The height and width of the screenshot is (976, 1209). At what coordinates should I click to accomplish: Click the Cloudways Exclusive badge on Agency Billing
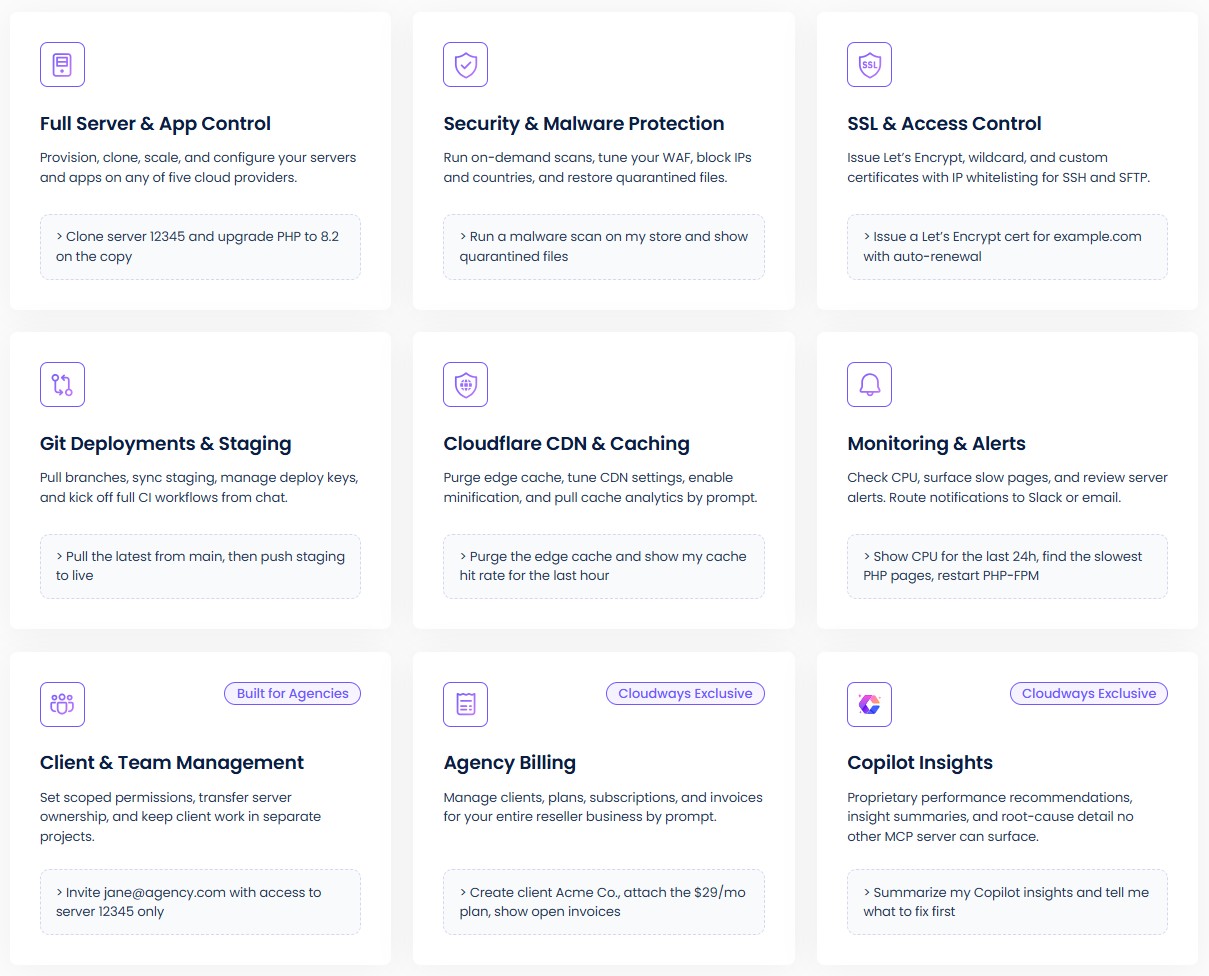tap(685, 693)
